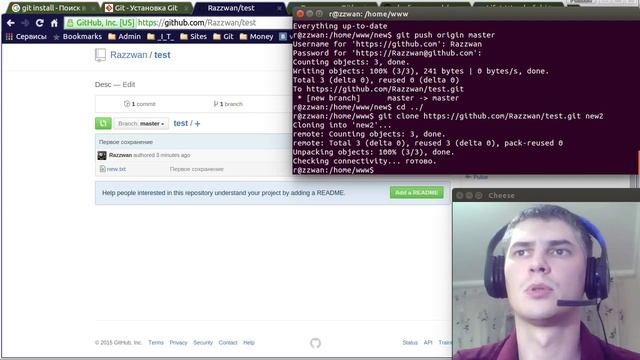
Task: Click the browser forward arrow
Action: (25, 23)
